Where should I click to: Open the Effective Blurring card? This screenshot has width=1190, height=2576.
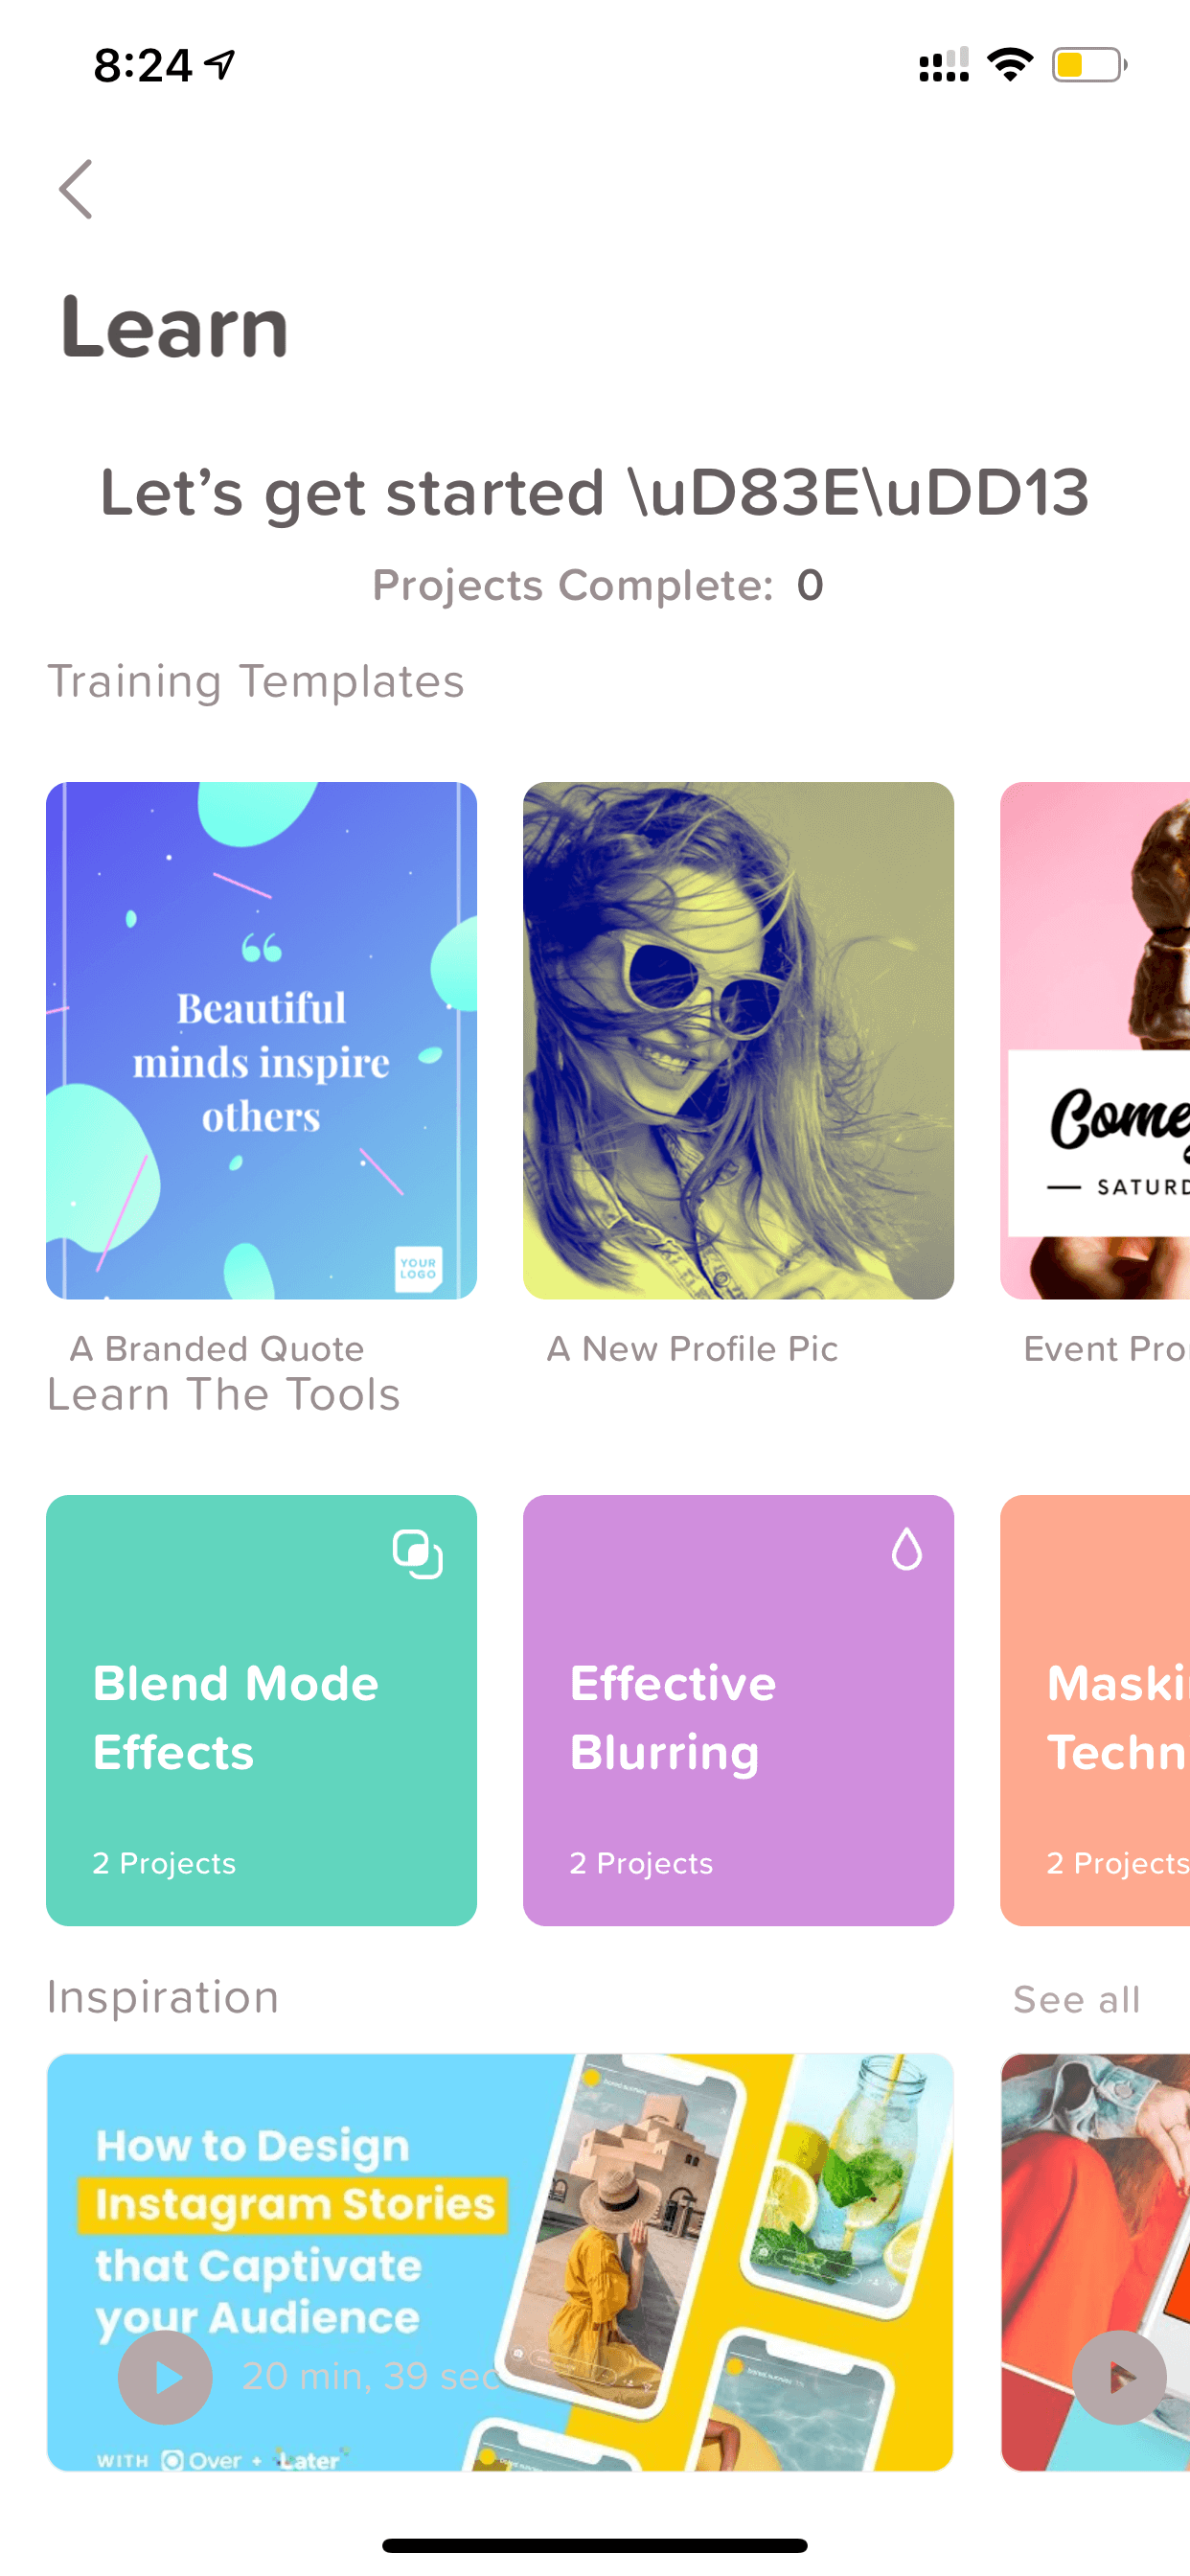pyautogui.click(x=738, y=1710)
